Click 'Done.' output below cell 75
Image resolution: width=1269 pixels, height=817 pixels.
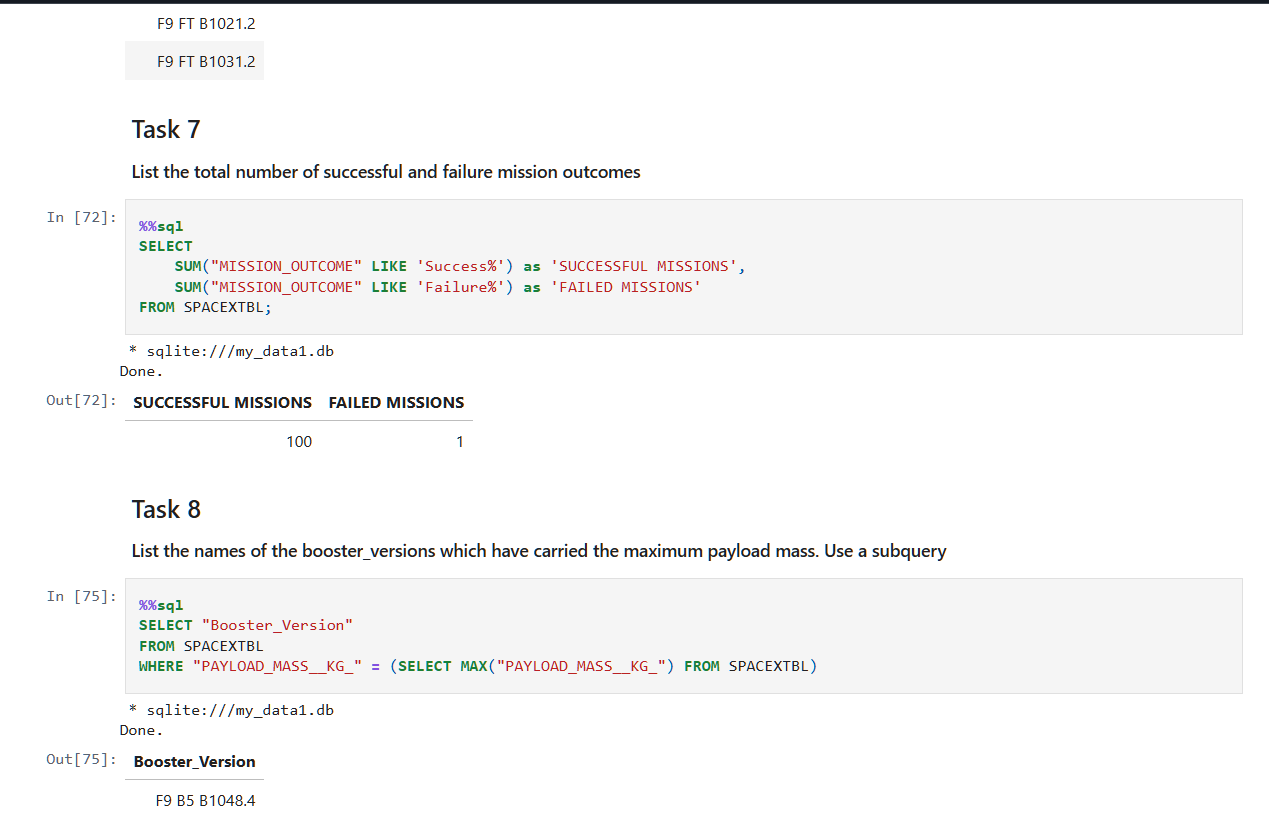(x=141, y=730)
